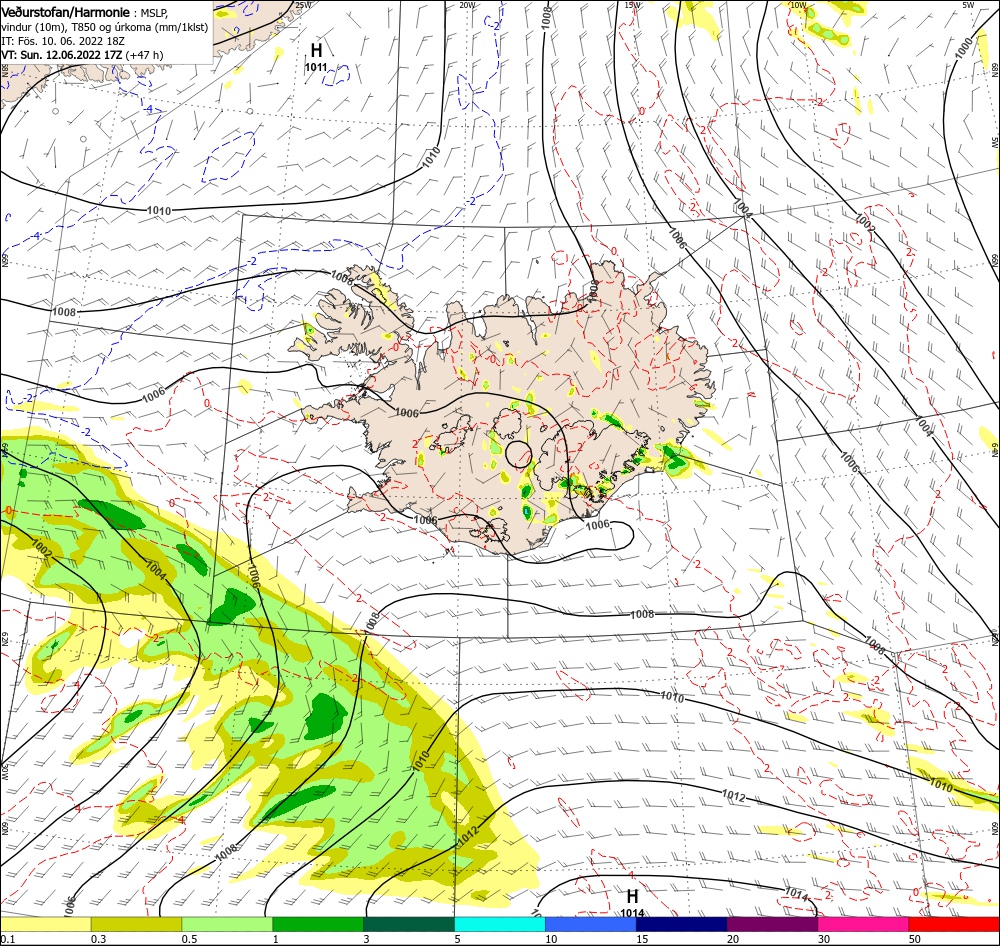Image resolution: width=1000 pixels, height=946 pixels.
Task: Click the purple 20–30 mm legend swatch
Action: [x=772, y=924]
